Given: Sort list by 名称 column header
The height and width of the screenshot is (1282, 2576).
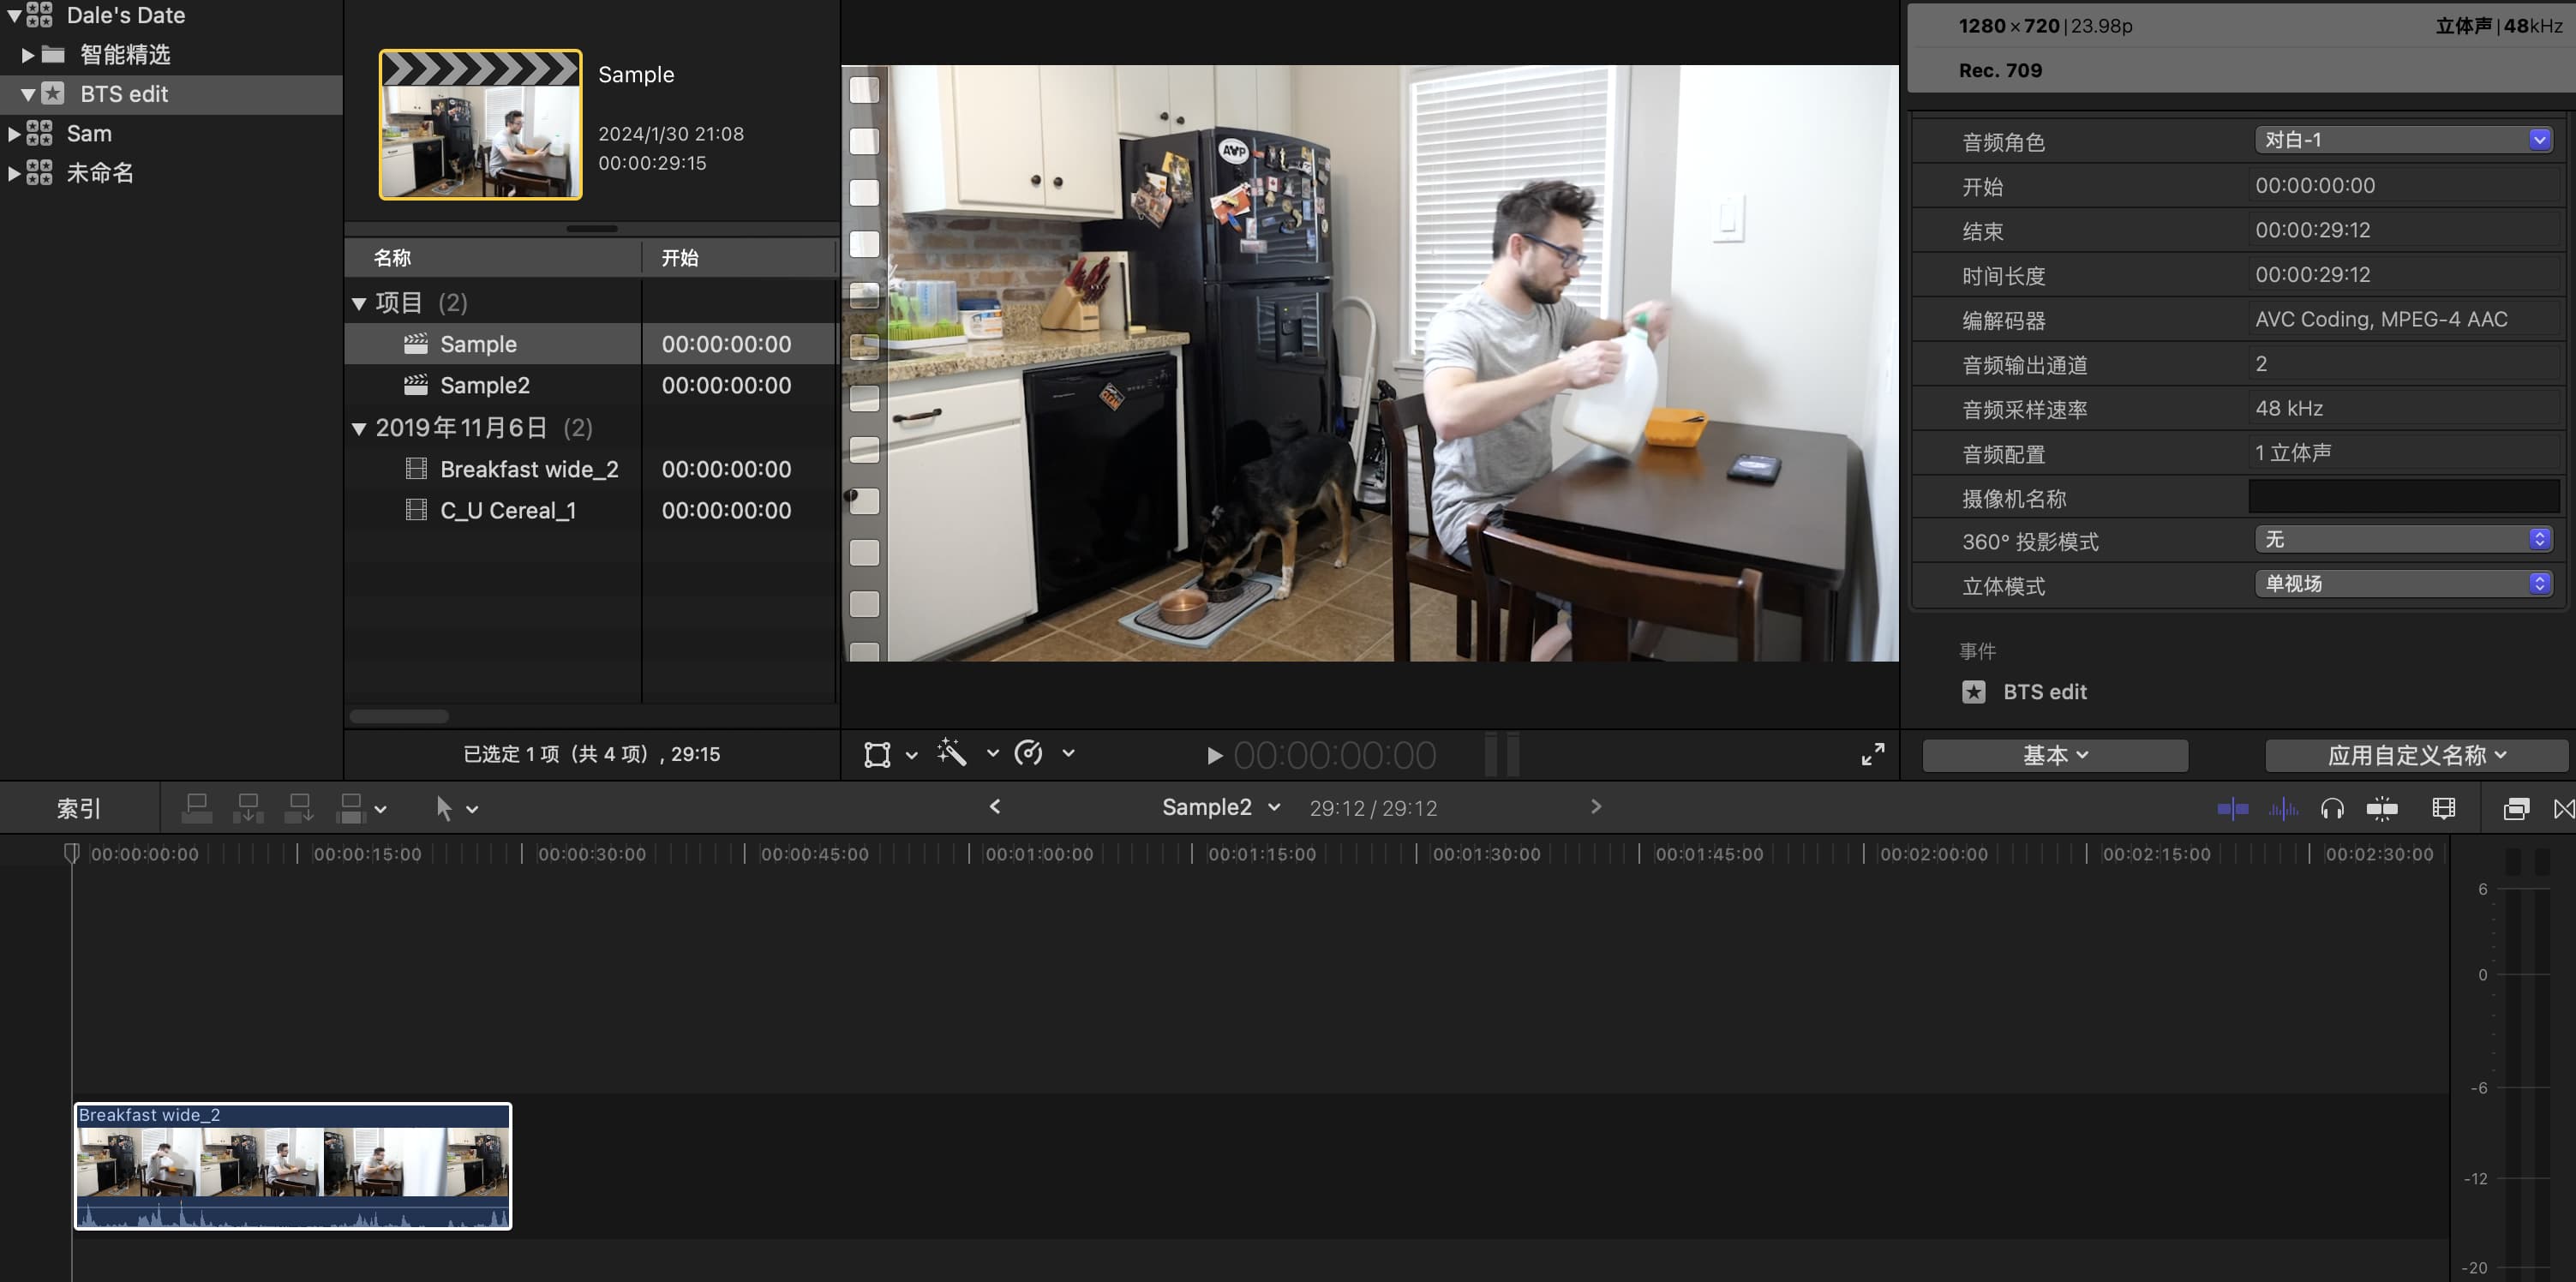Looking at the screenshot, I should point(493,258).
